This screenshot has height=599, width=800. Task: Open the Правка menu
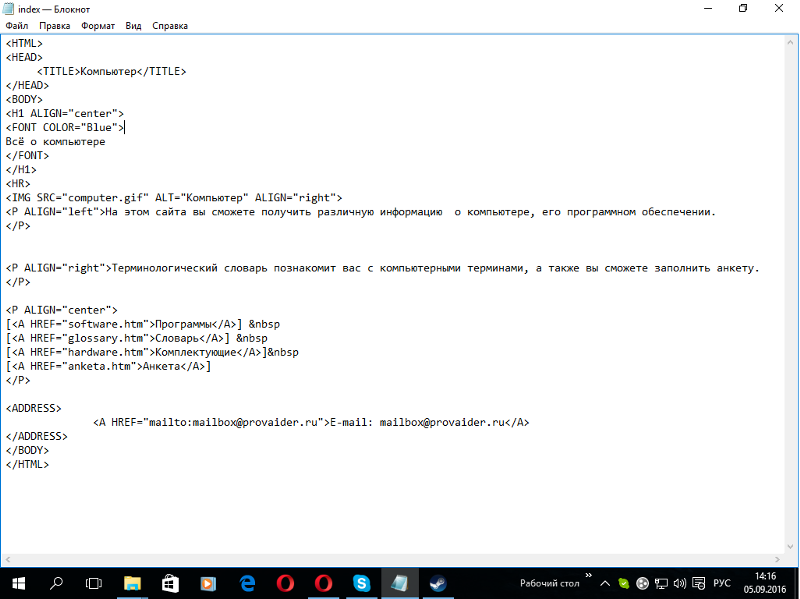[x=54, y=26]
